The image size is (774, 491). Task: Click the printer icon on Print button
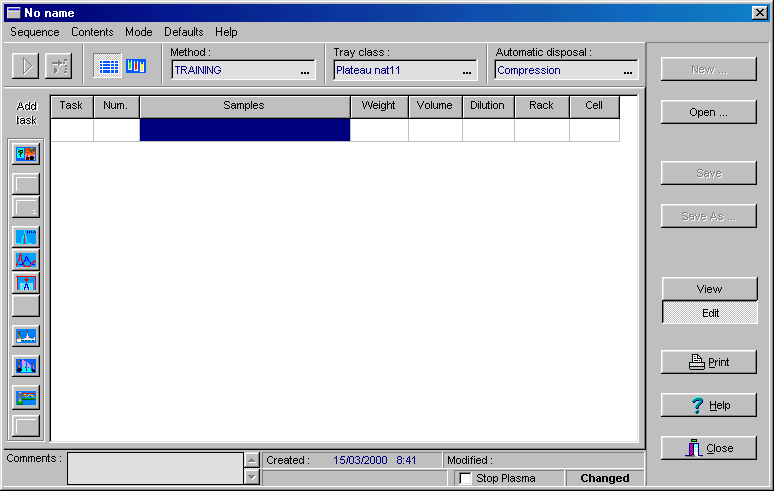click(x=697, y=362)
